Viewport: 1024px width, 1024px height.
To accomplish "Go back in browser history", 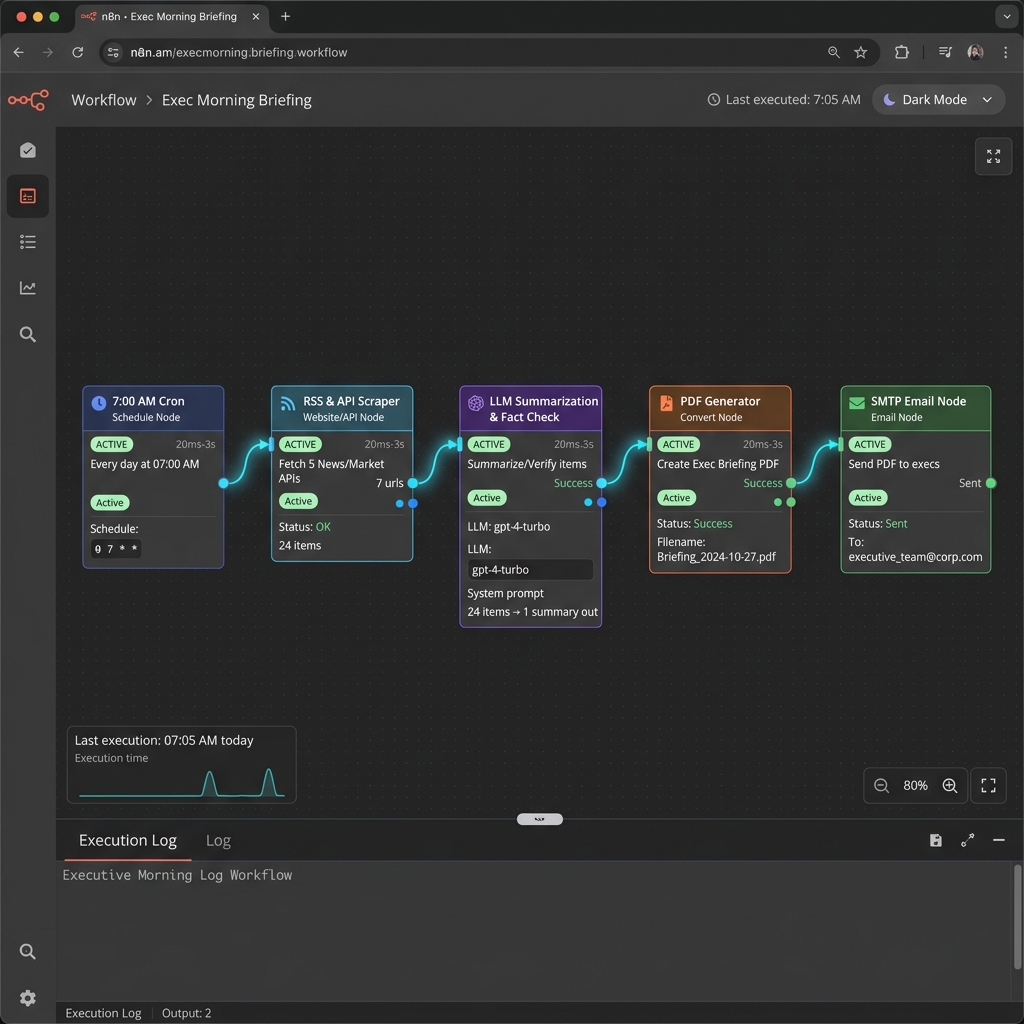I will pos(18,52).
